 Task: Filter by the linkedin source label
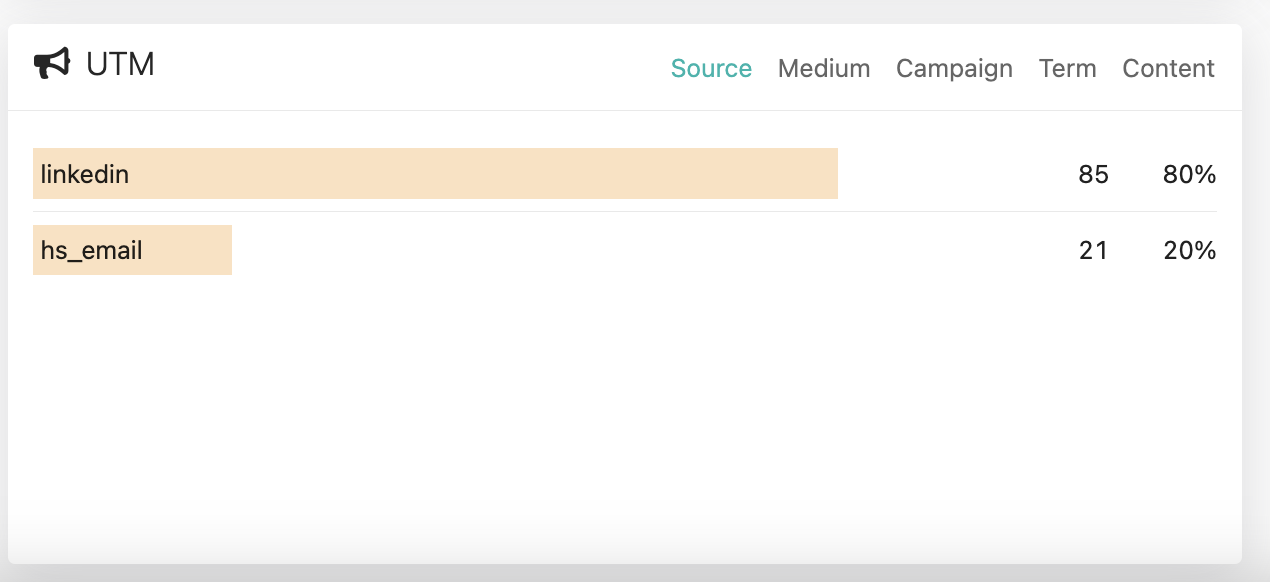coord(85,174)
